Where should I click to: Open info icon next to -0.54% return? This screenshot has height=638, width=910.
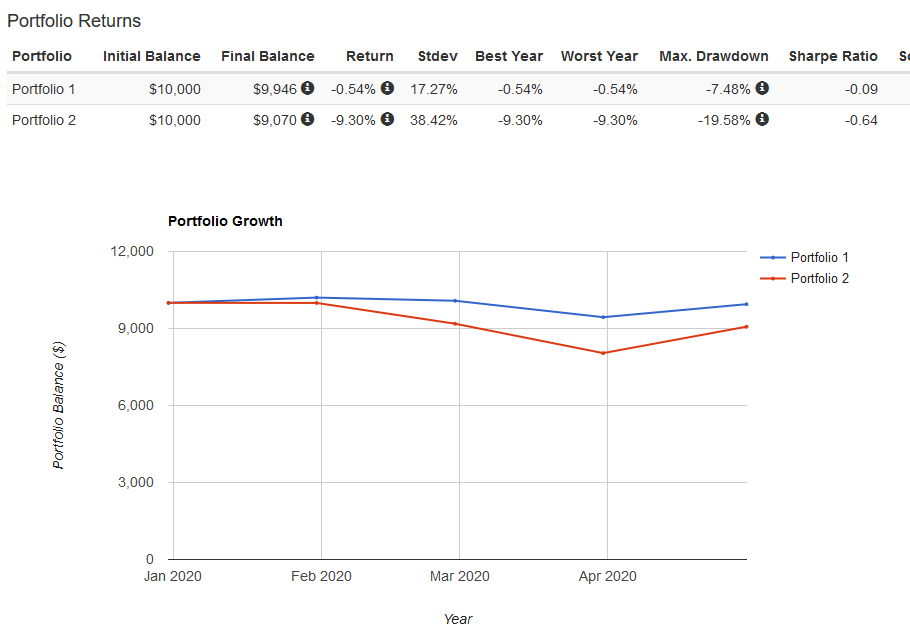[387, 88]
